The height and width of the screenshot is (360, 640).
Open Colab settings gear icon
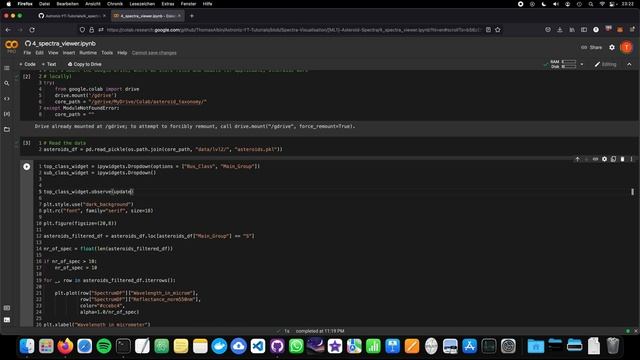coord(612,47)
